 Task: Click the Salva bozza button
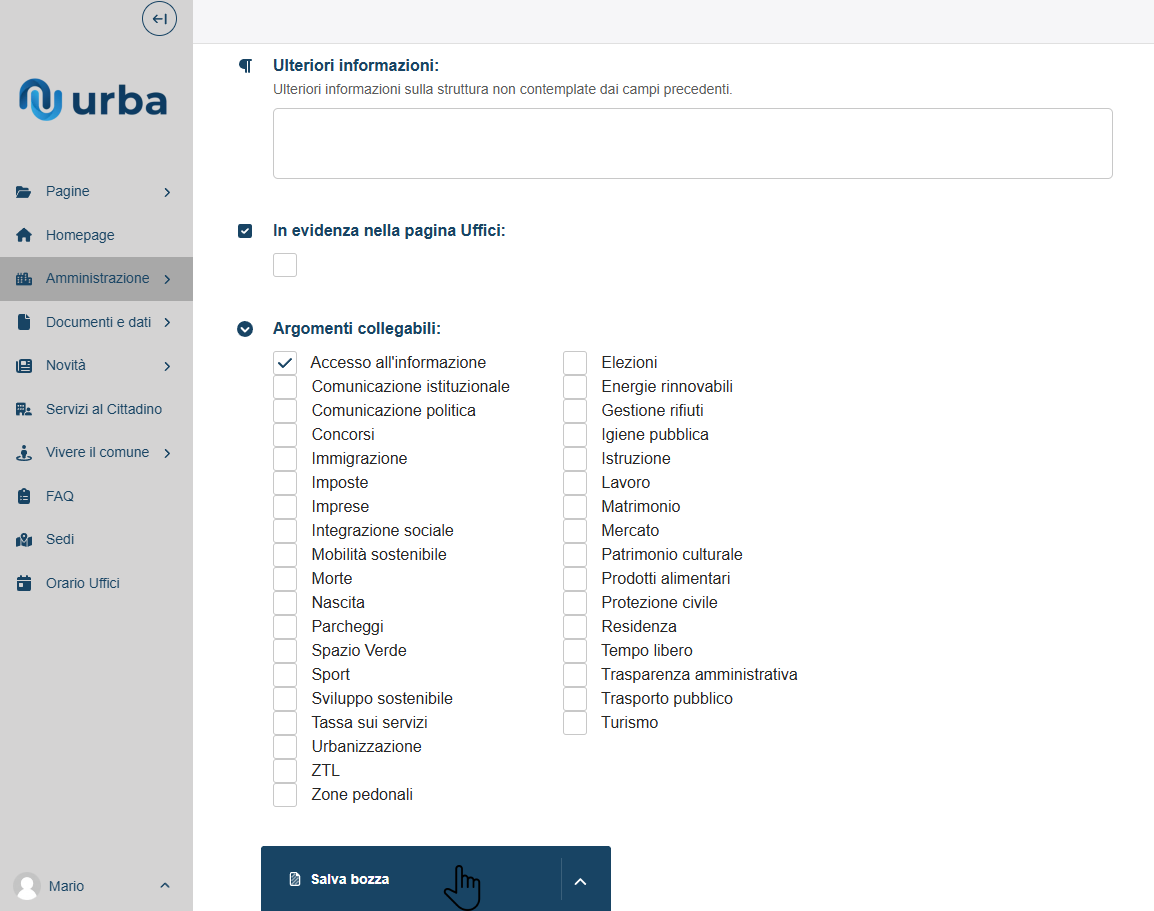[350, 879]
